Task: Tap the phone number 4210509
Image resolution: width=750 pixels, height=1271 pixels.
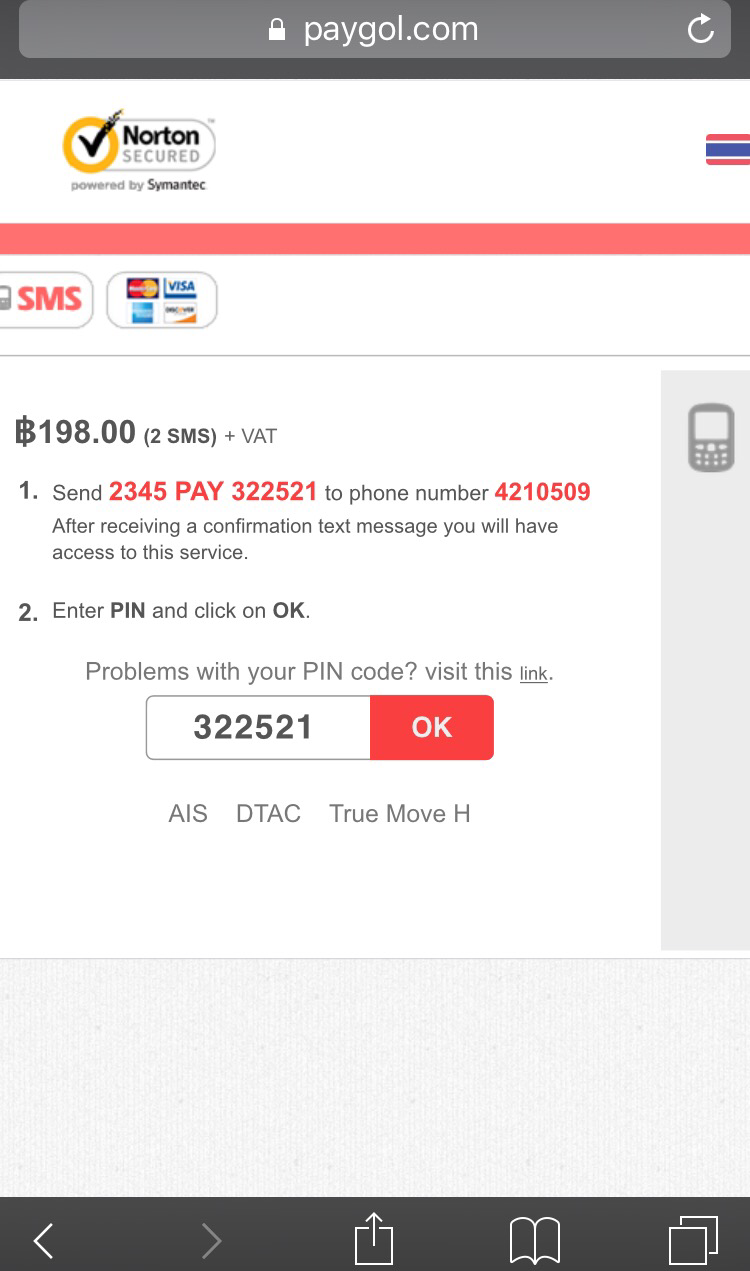Action: click(x=543, y=492)
